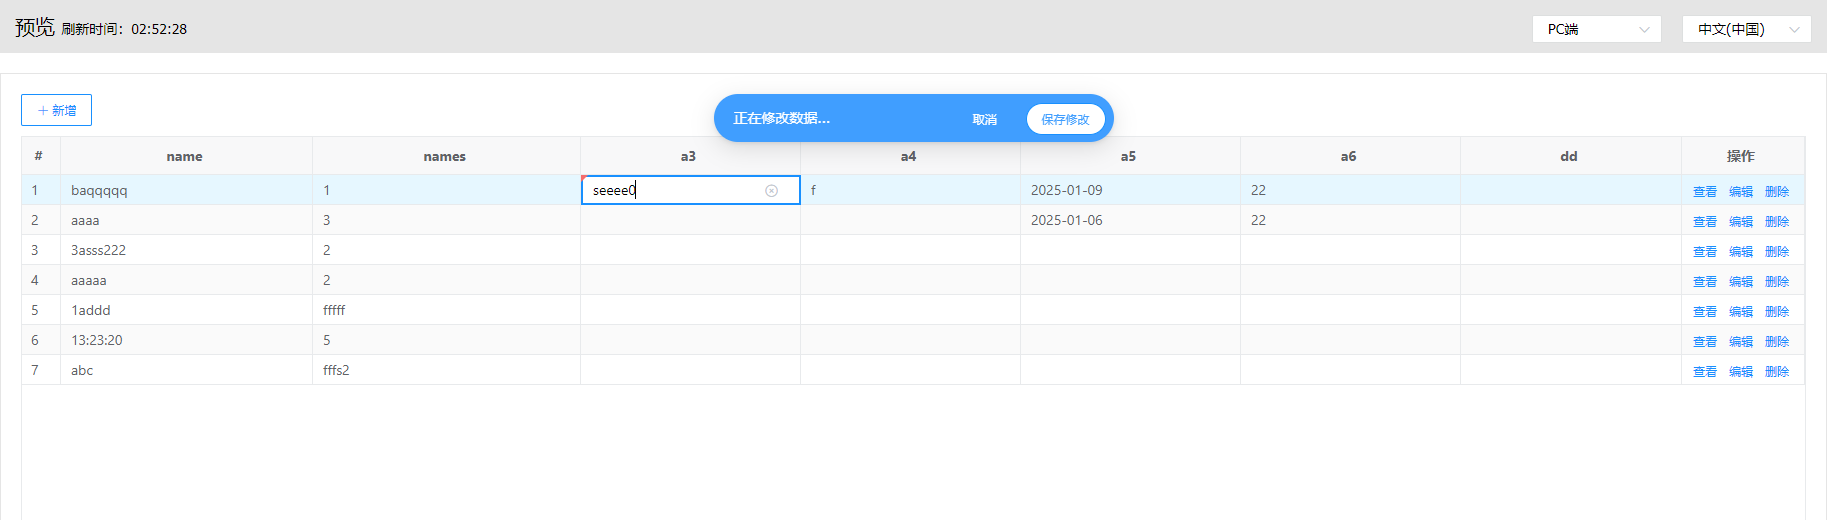Image resolution: width=1827 pixels, height=520 pixels.
Task: Click the name column header
Action: click(185, 156)
